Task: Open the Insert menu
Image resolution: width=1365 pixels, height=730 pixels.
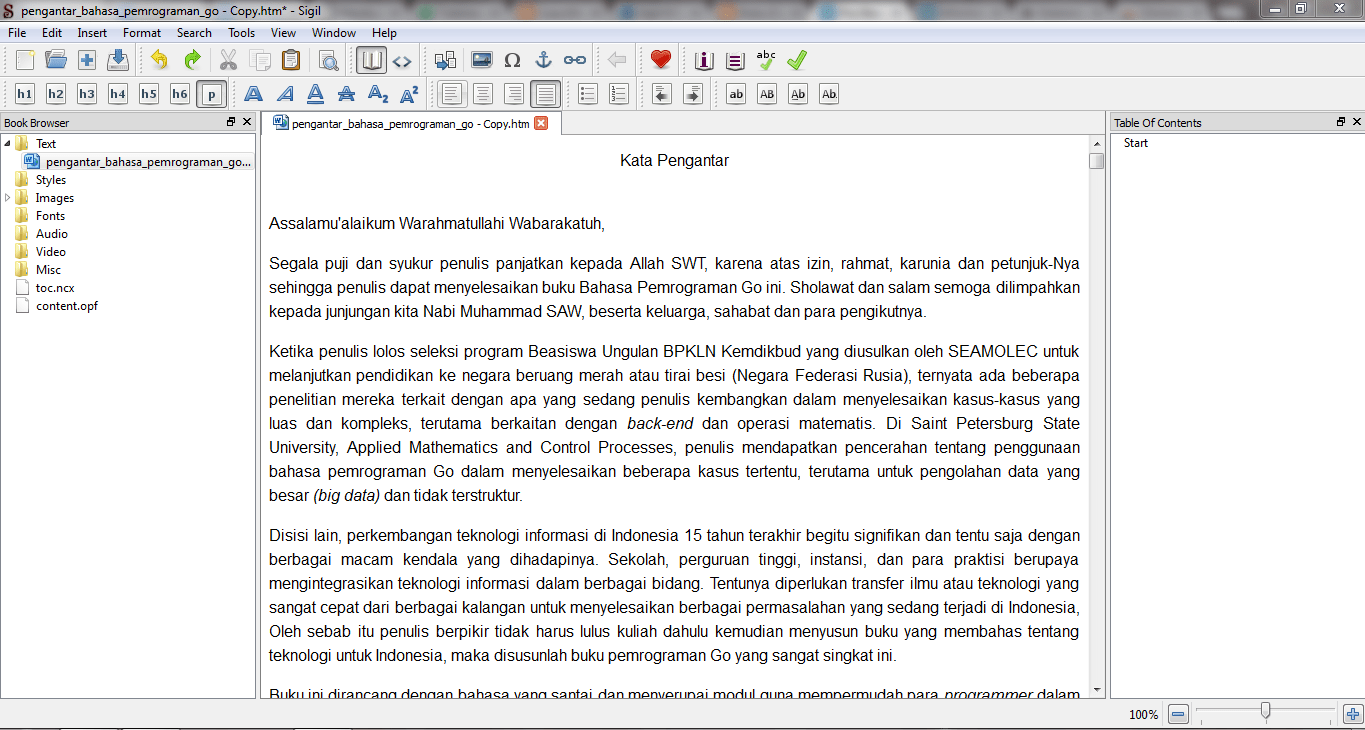Action: click(x=92, y=33)
